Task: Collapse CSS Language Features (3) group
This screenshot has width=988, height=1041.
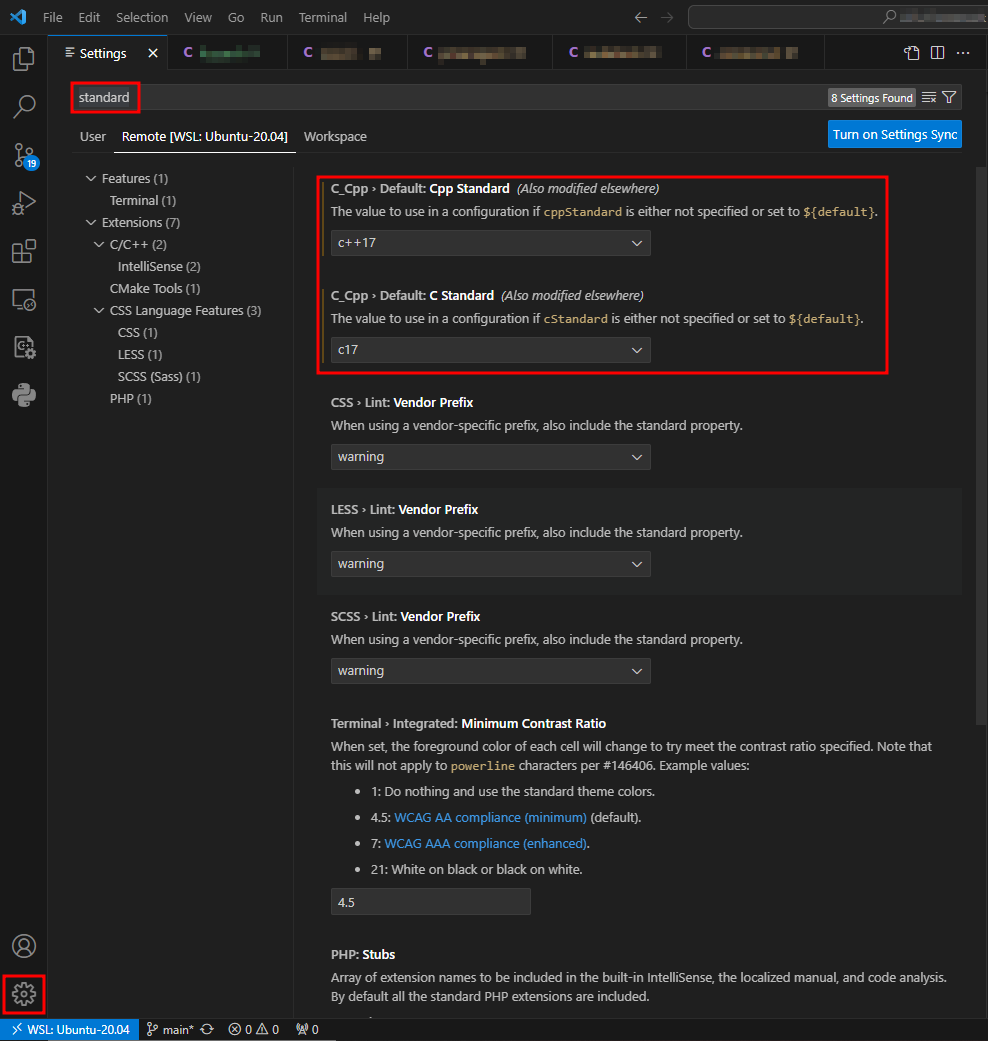Action: pos(100,310)
